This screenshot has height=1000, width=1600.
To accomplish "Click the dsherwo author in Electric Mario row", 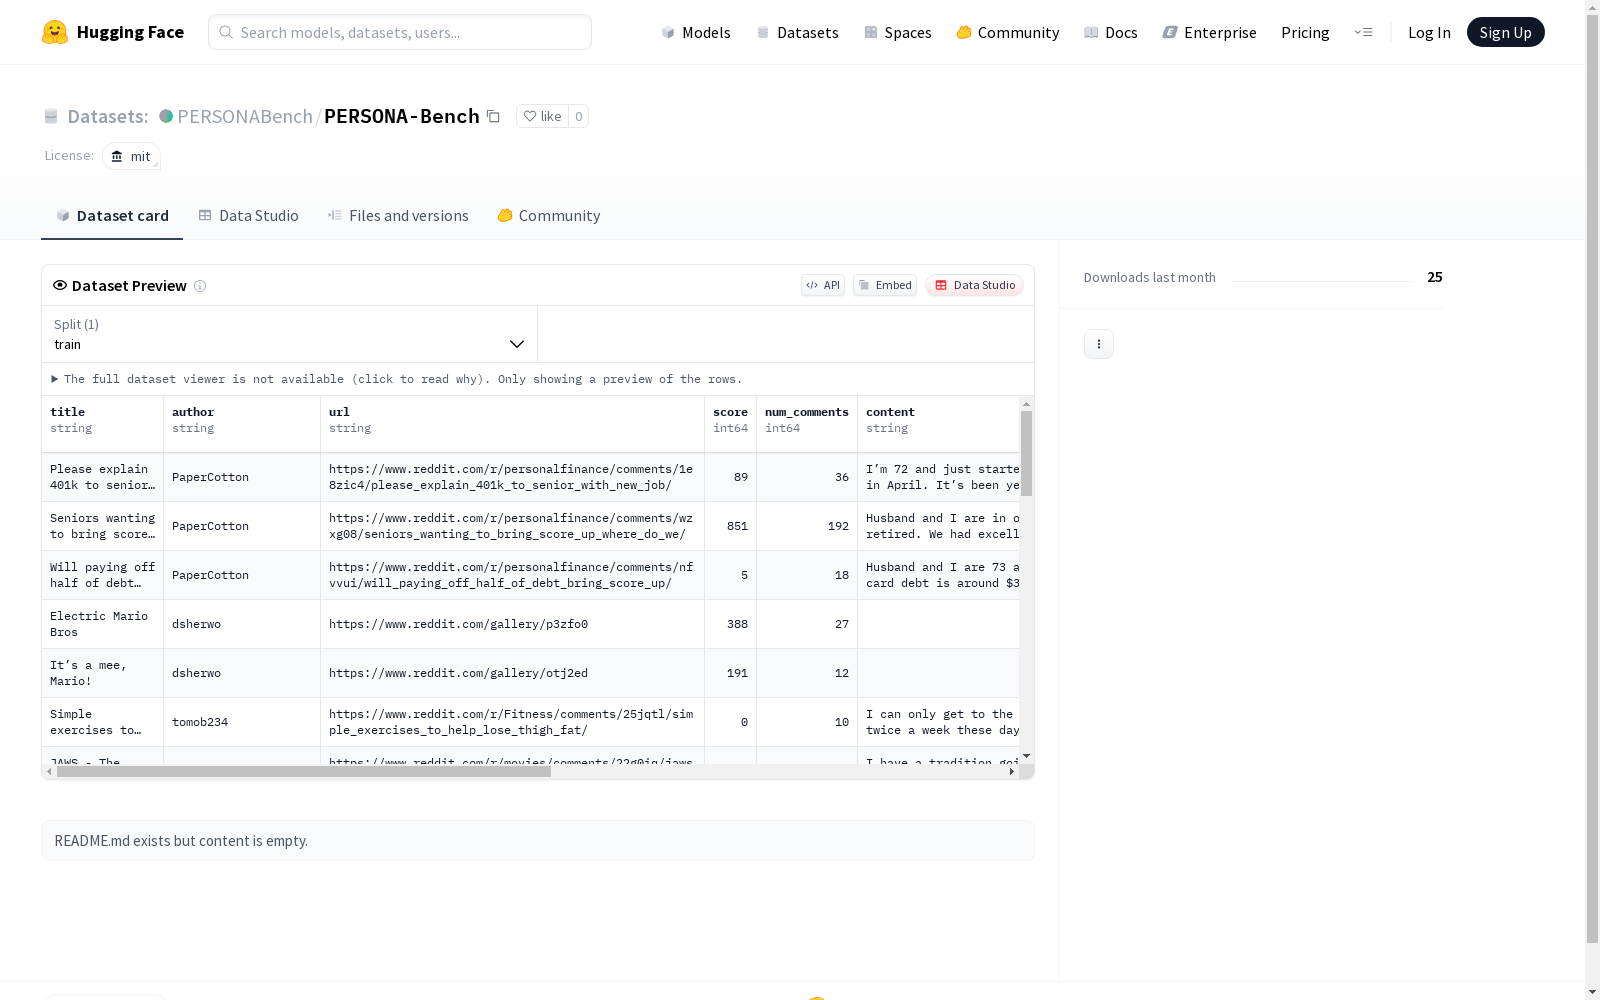I will [242, 624].
